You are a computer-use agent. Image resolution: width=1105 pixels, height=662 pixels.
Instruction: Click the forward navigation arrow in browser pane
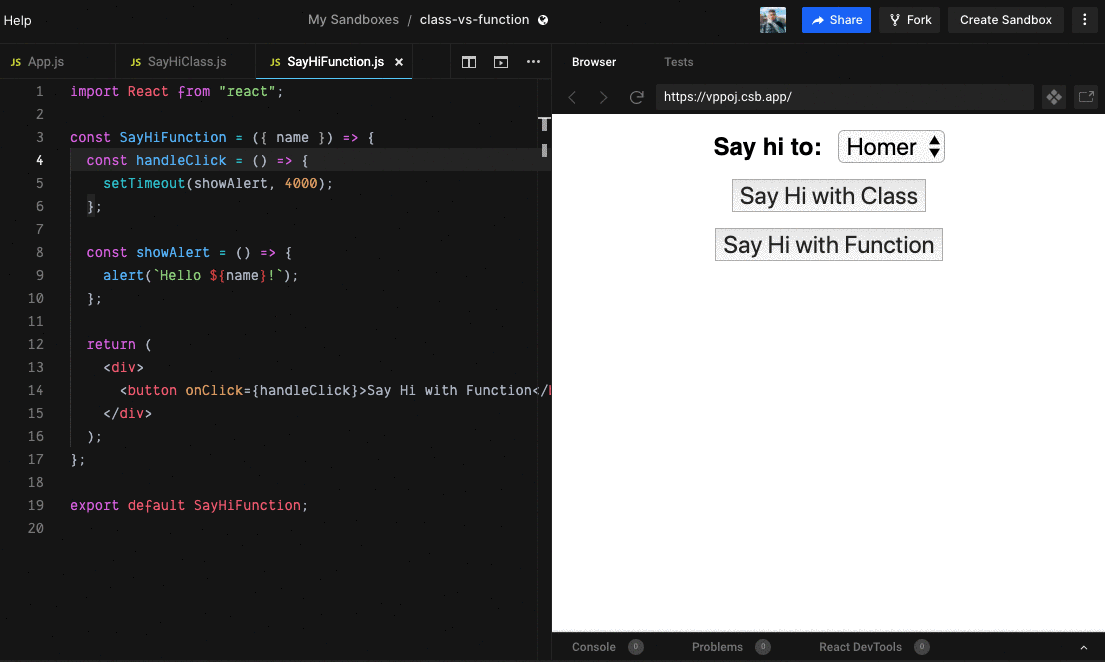tap(603, 97)
